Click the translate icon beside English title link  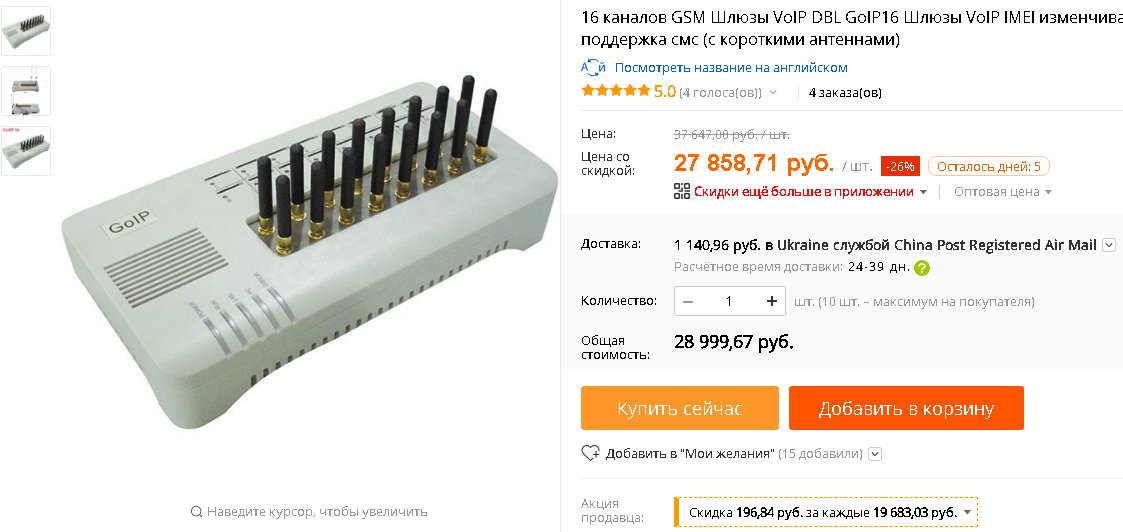(x=593, y=68)
